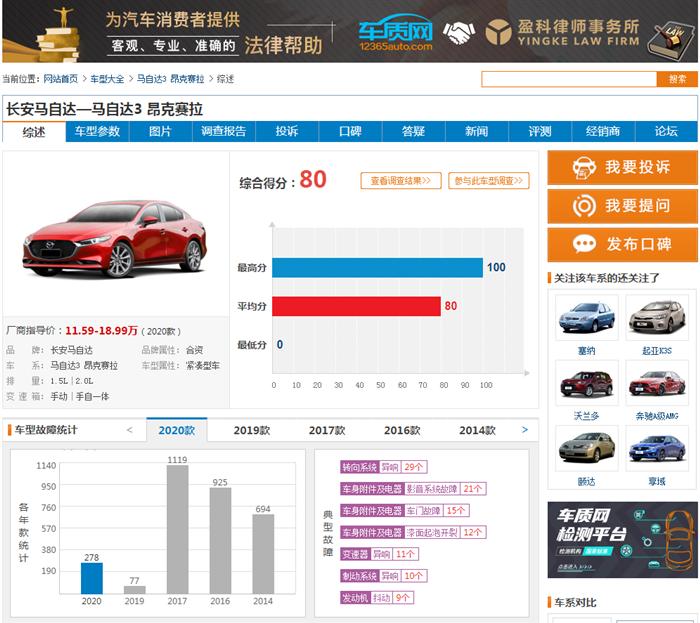The height and width of the screenshot is (623, 700).
Task: Click the 我要投诉 car complaint icon
Action: [584, 168]
